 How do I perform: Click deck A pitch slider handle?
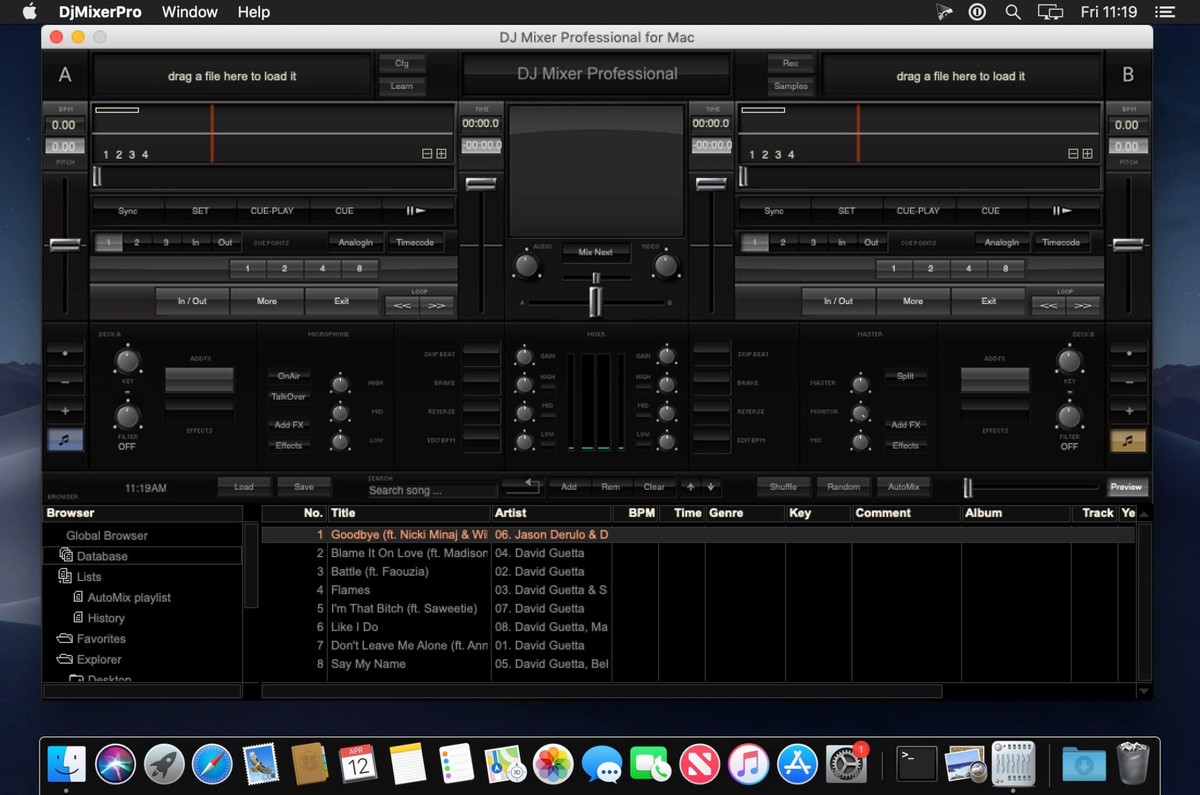(65, 245)
